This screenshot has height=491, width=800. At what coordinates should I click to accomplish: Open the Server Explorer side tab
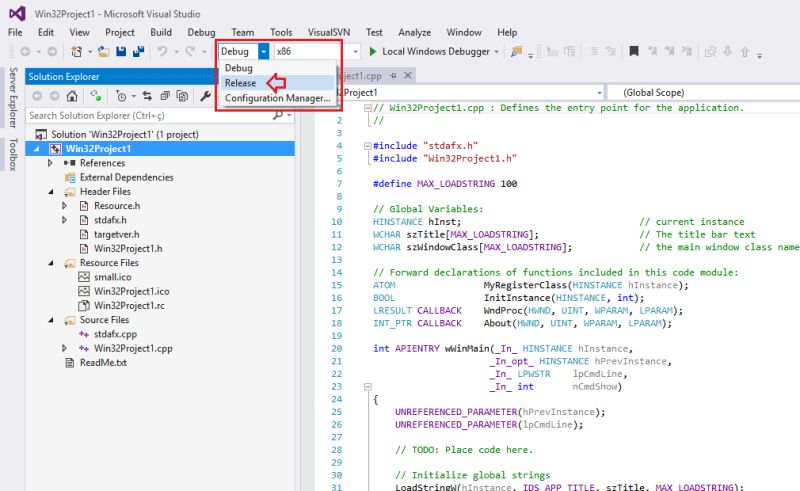pyautogui.click(x=13, y=97)
